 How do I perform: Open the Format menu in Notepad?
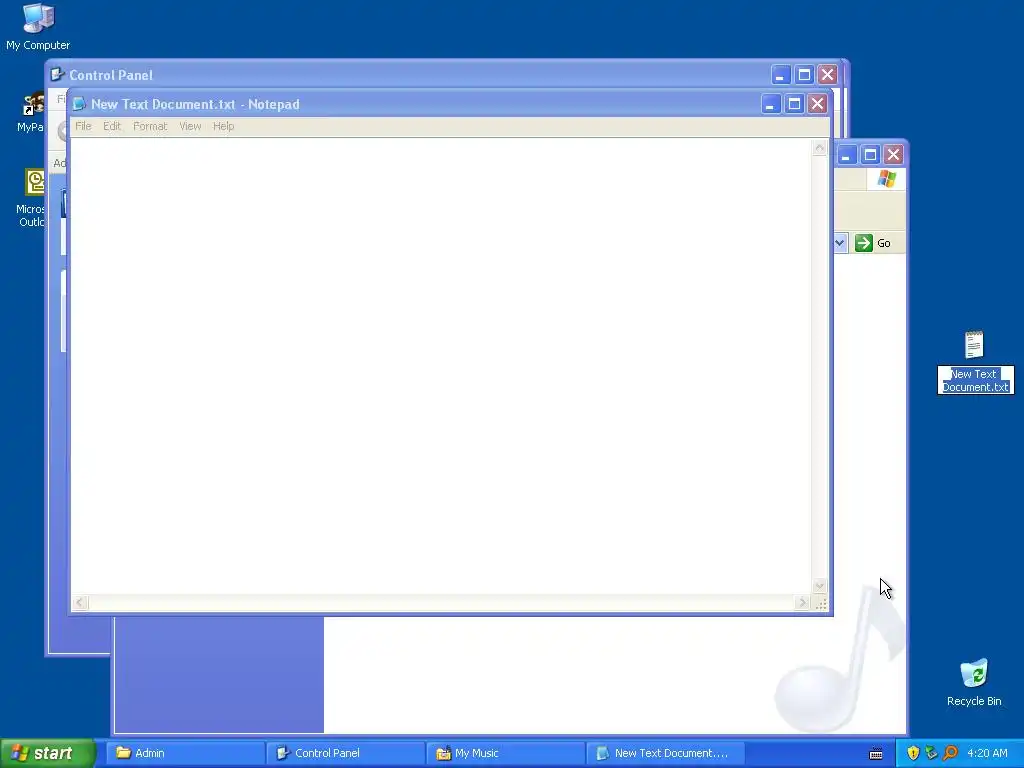coord(150,126)
